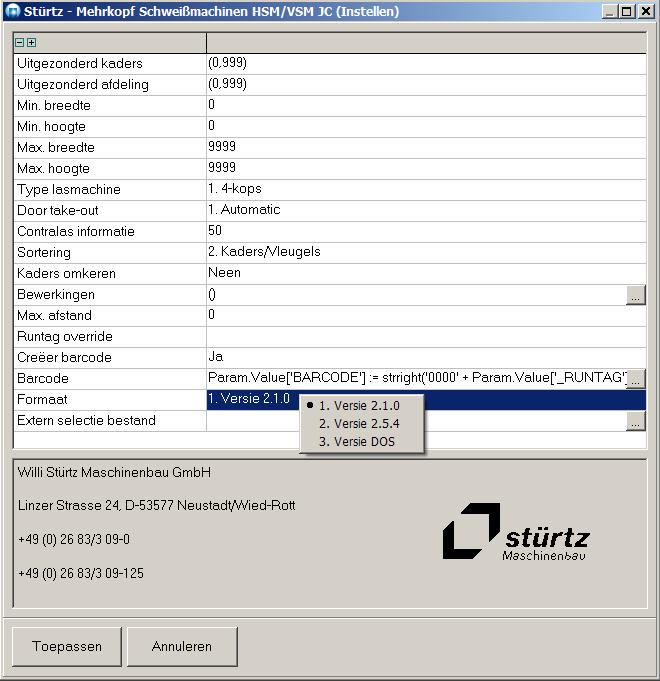Choose 2. Versie 2.5.4 from popup
The image size is (660, 681).
(359, 423)
